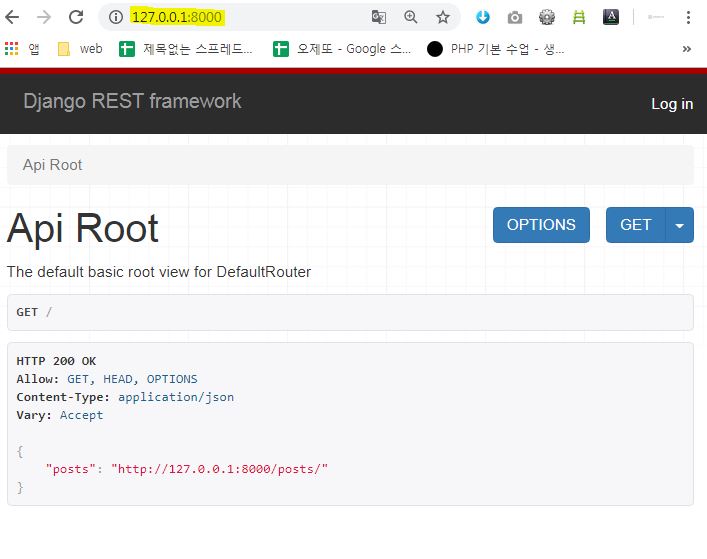
Task: Open the PHP 기본 수업 bookmark
Action: click(x=496, y=48)
